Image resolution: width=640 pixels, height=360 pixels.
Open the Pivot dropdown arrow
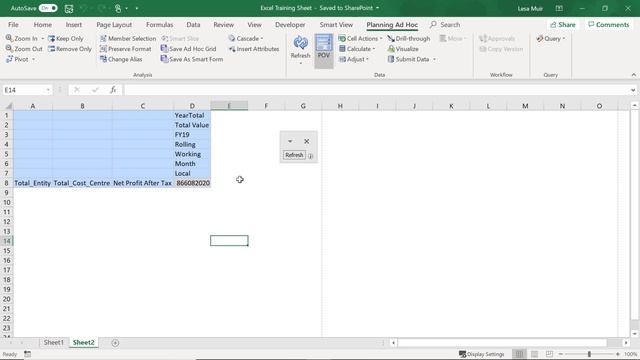point(33,60)
